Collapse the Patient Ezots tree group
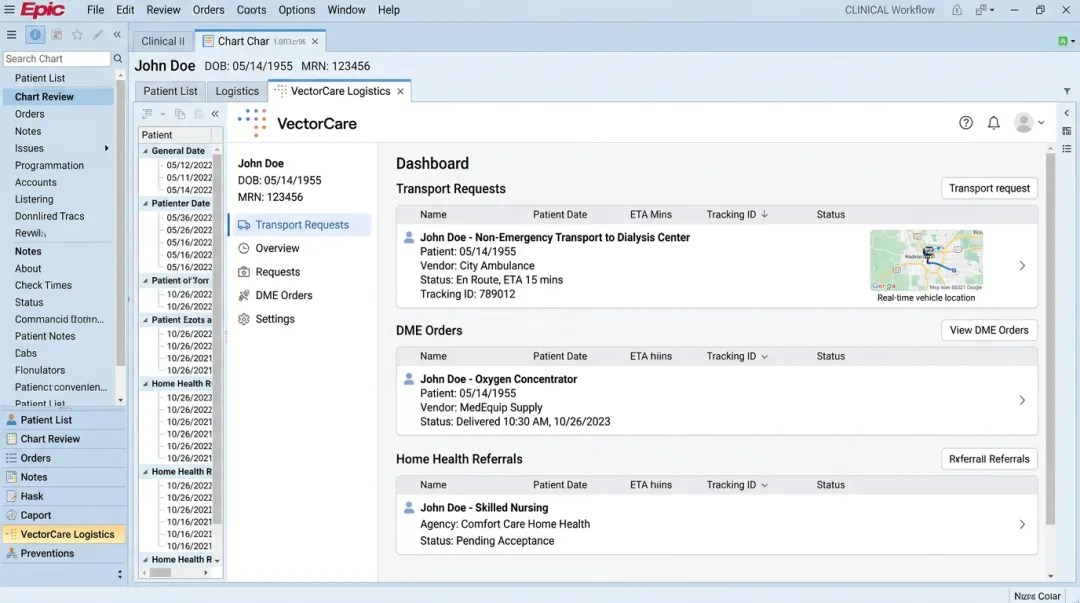This screenshot has width=1080, height=603. tap(145, 320)
